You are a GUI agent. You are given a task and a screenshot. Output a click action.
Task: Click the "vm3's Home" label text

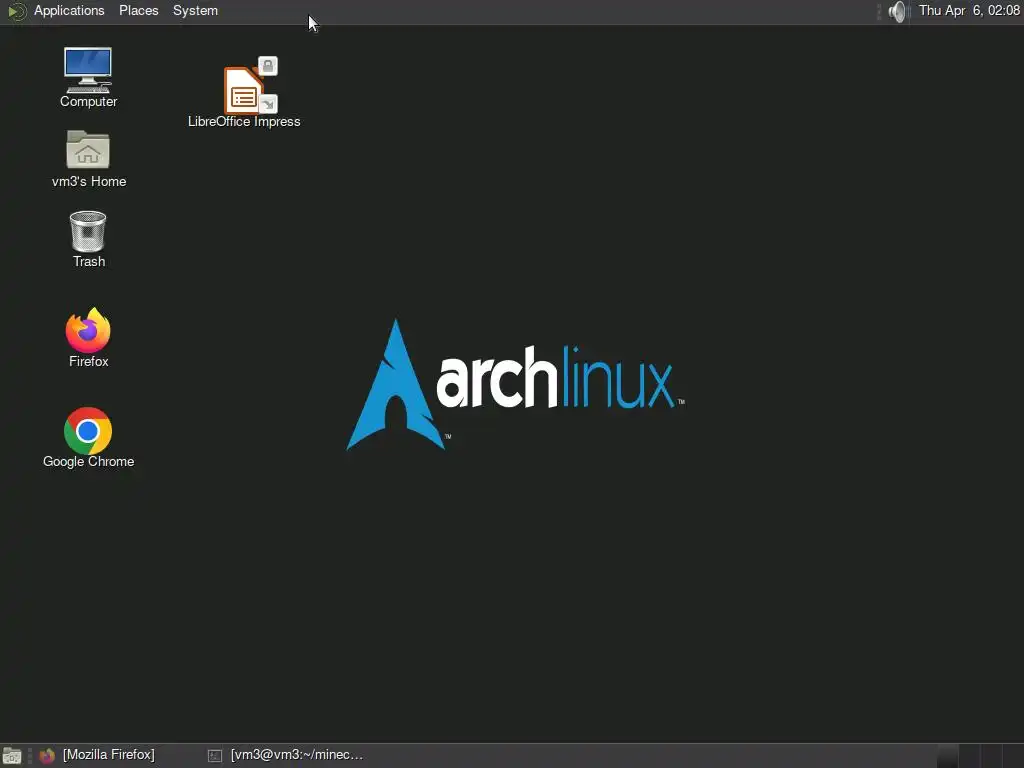click(x=89, y=182)
